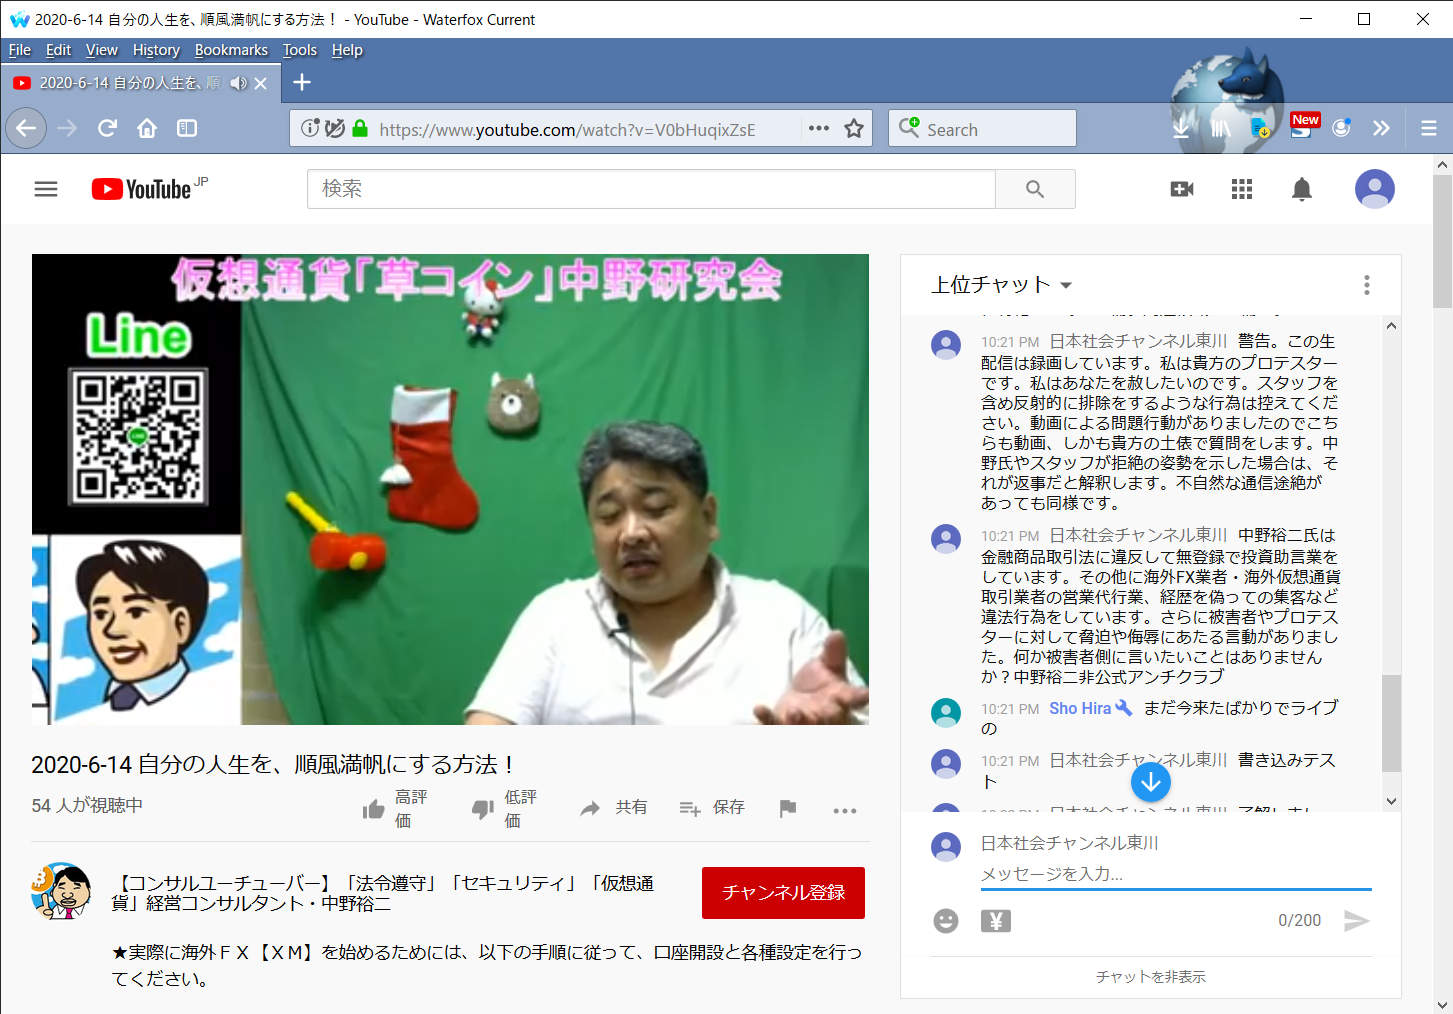Viewport: 1453px width, 1014px height.
Task: Click the thumbs-up like icon
Action: (374, 809)
